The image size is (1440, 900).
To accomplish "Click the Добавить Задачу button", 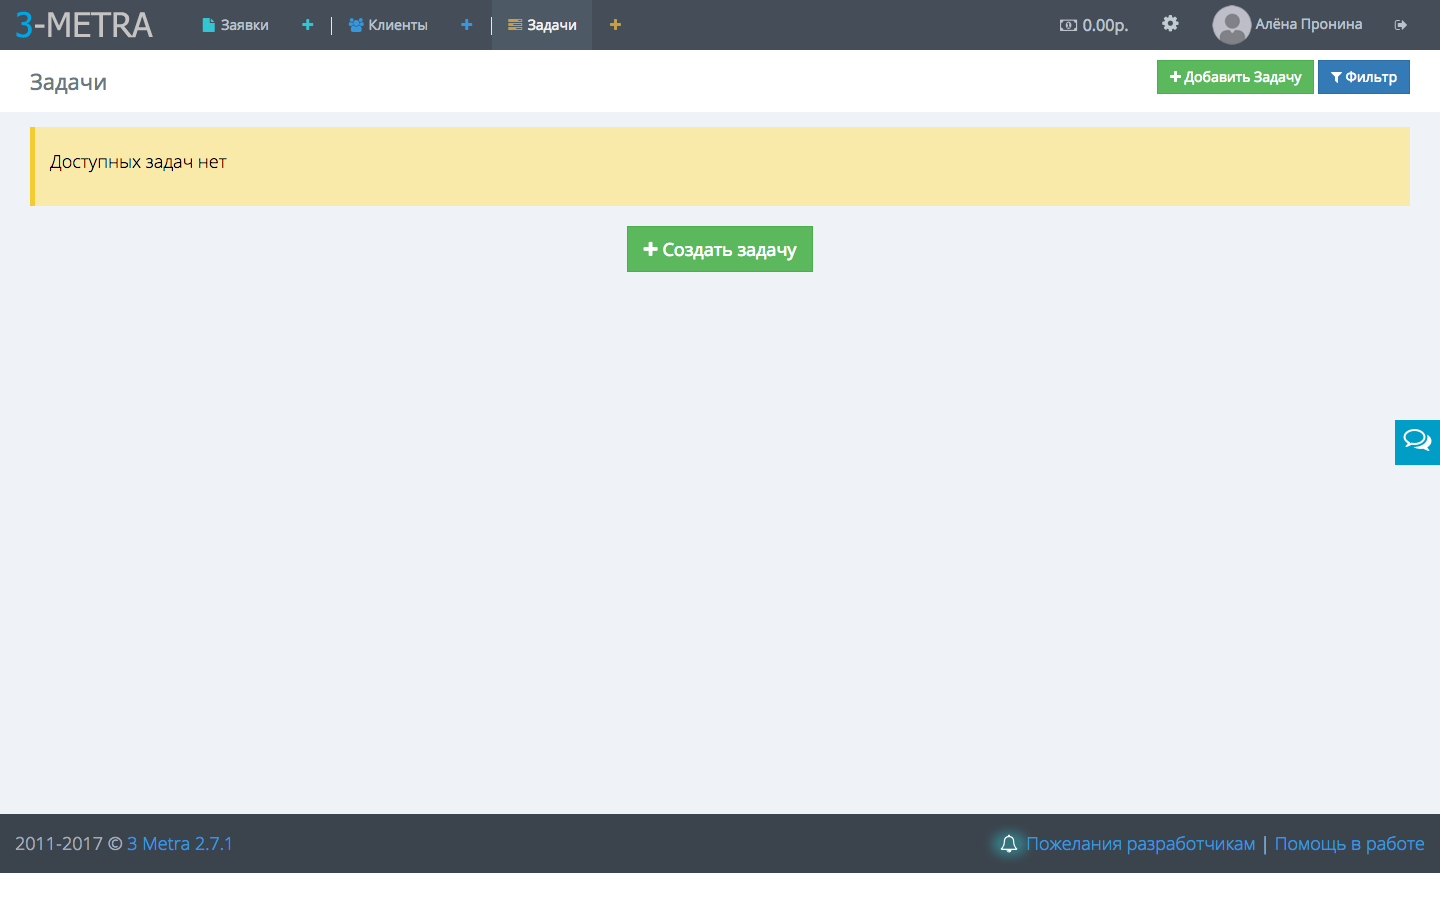I will click(x=1235, y=77).
